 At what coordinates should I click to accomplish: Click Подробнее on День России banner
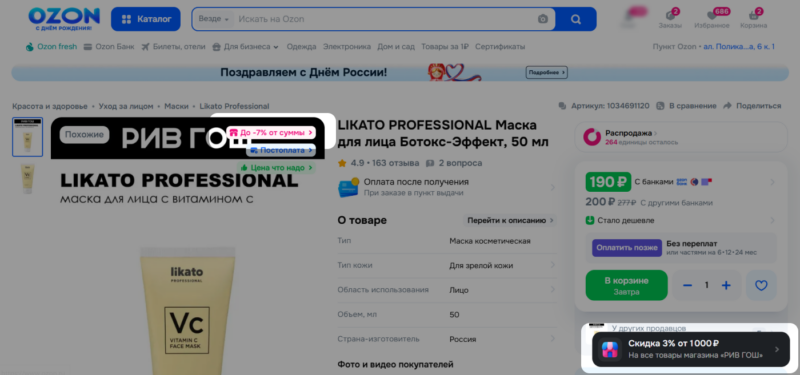546,72
